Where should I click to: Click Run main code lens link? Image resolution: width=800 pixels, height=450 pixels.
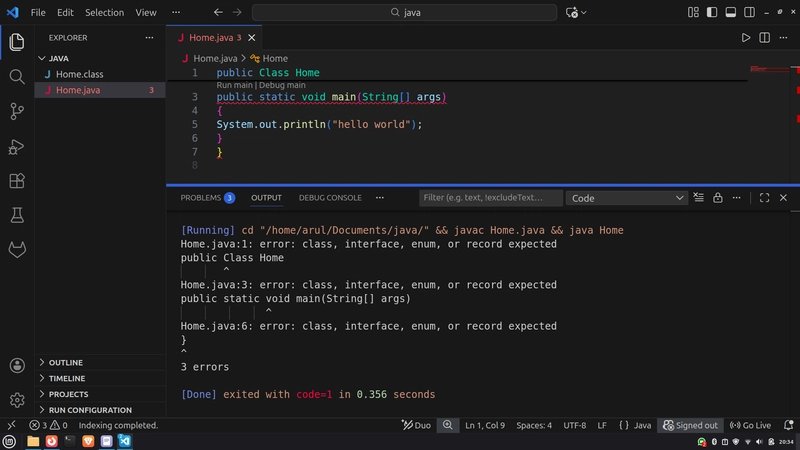tap(235, 85)
